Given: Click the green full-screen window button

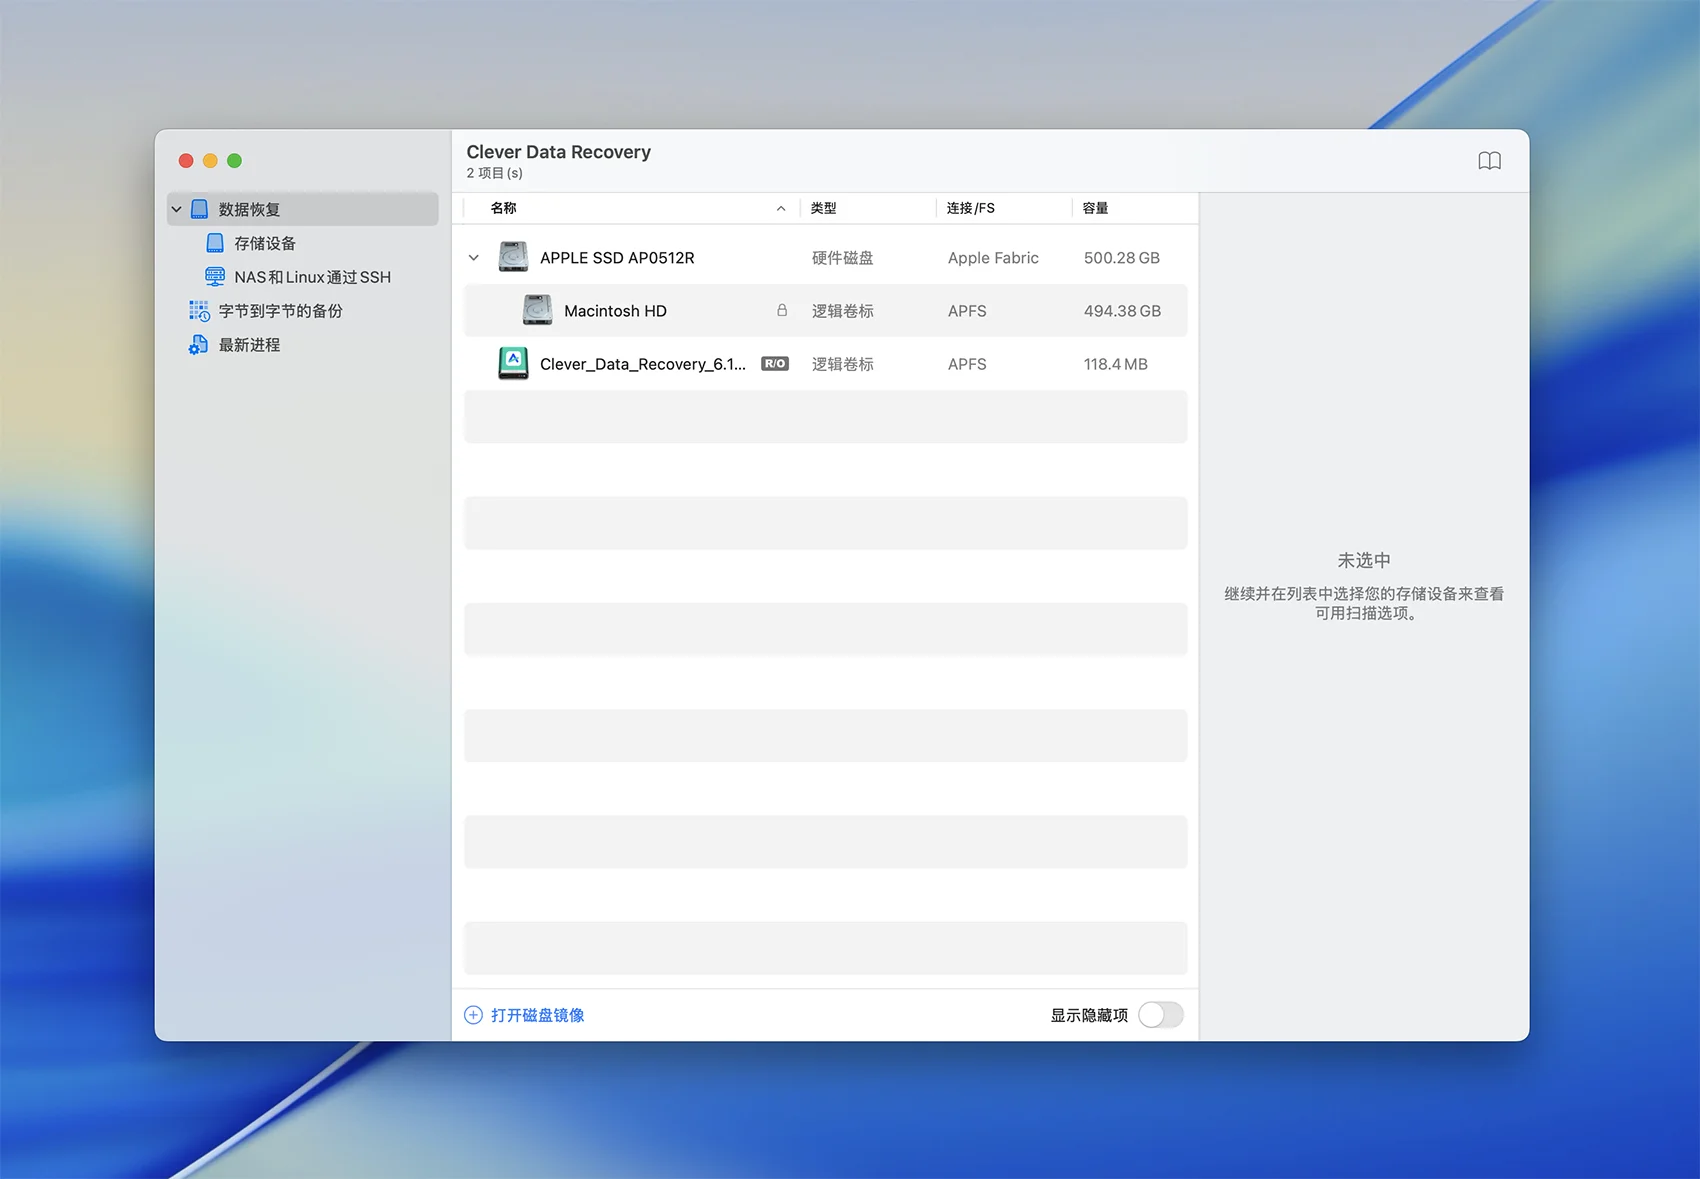Looking at the screenshot, I should 234,161.
